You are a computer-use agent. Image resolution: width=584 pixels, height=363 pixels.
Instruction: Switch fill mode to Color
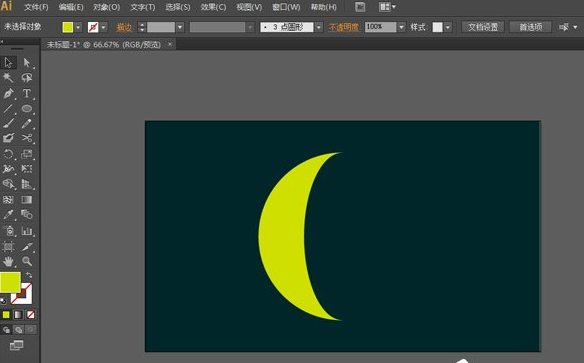(x=6, y=315)
